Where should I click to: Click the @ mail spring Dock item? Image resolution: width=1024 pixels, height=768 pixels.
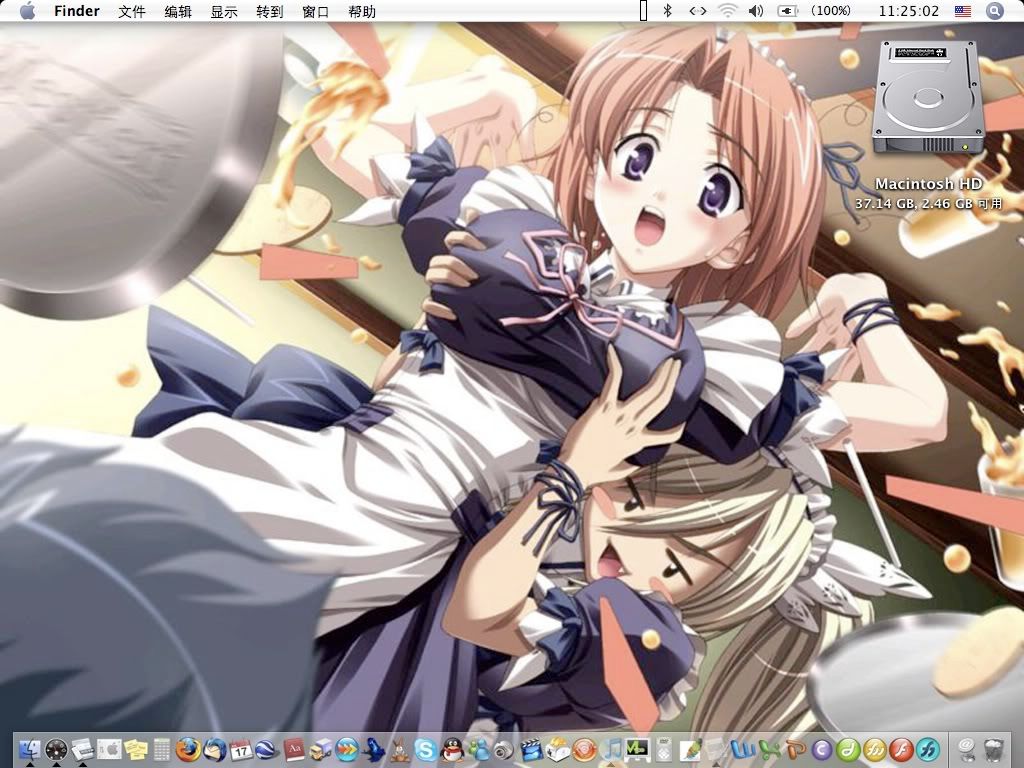[x=966, y=749]
